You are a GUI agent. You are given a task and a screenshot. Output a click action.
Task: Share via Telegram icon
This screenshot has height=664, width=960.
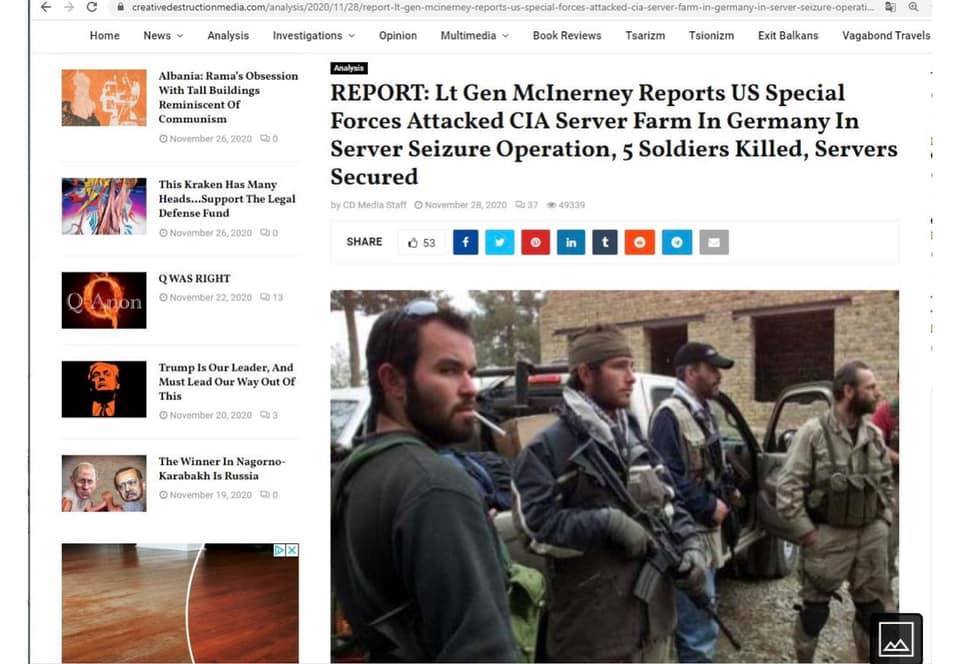click(677, 242)
